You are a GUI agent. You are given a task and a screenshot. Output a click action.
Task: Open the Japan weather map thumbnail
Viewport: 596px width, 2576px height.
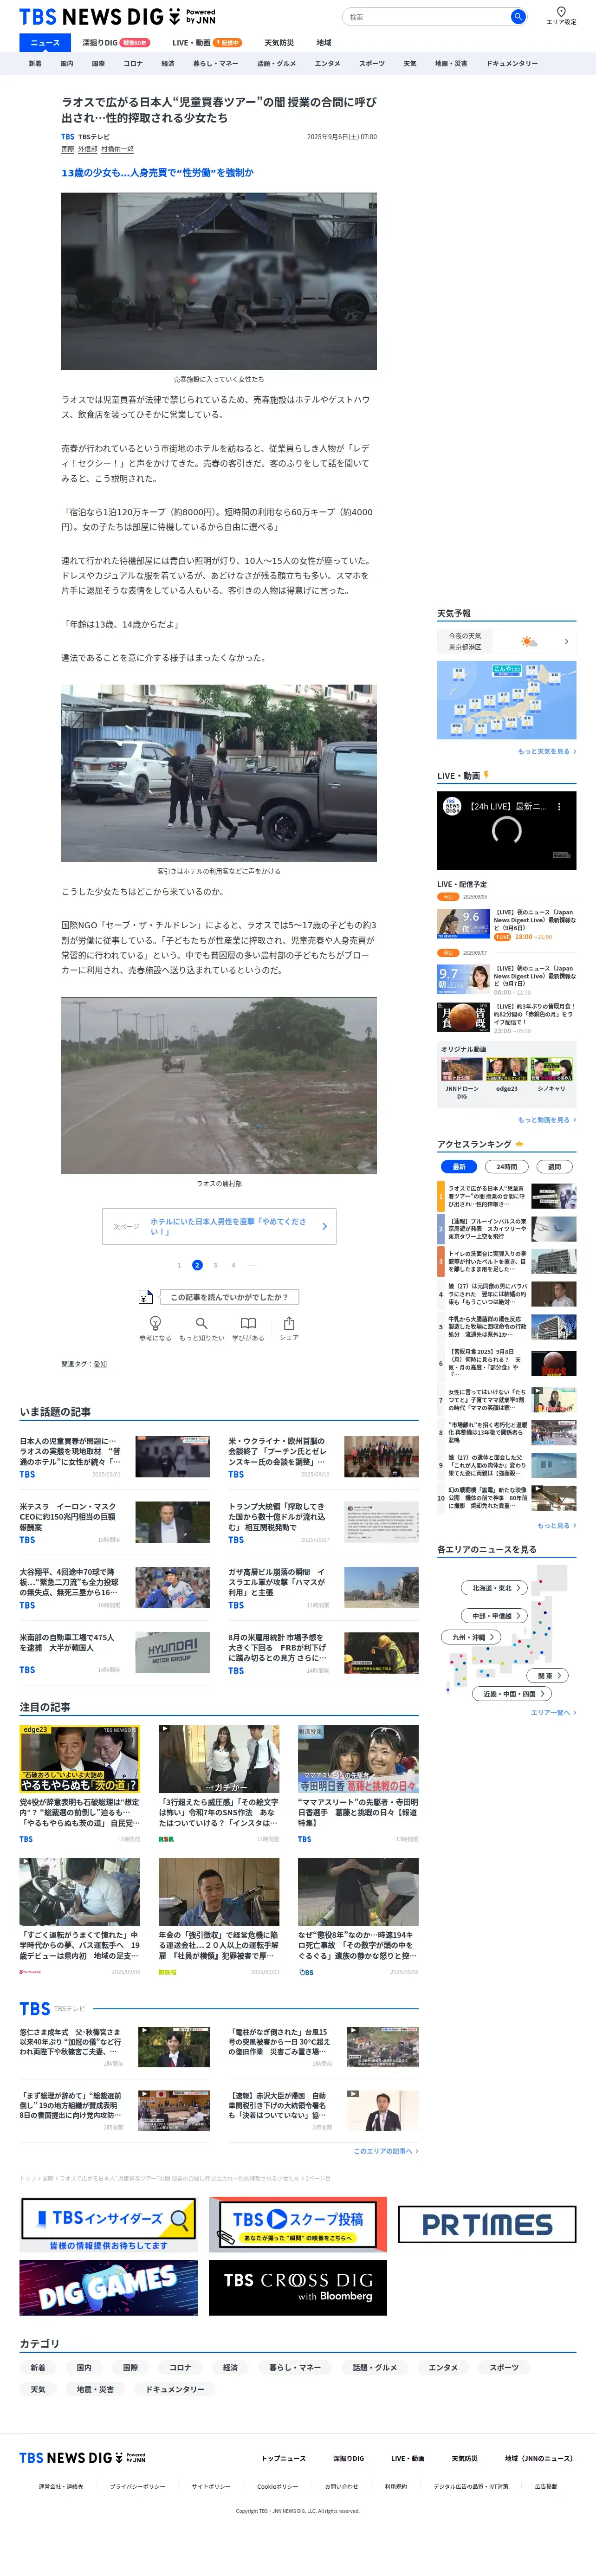click(506, 700)
